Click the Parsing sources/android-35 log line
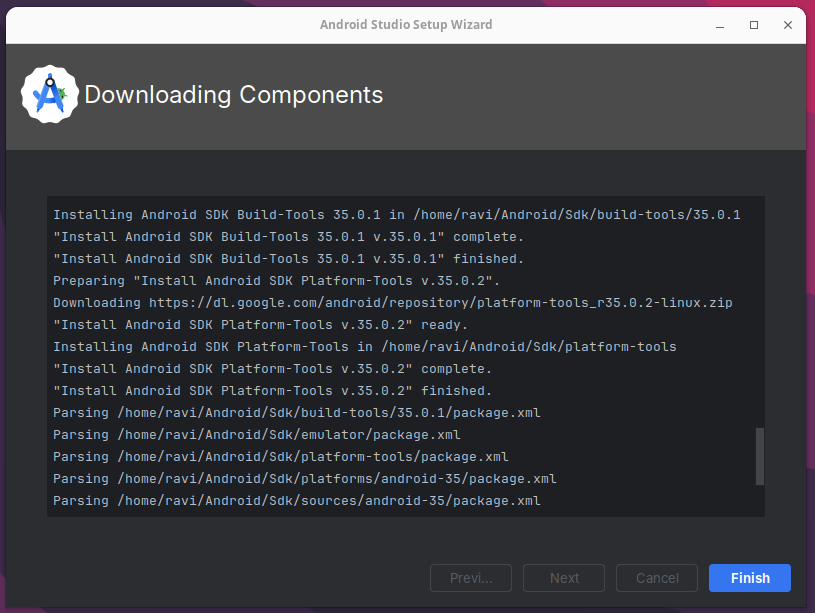 tap(296, 501)
